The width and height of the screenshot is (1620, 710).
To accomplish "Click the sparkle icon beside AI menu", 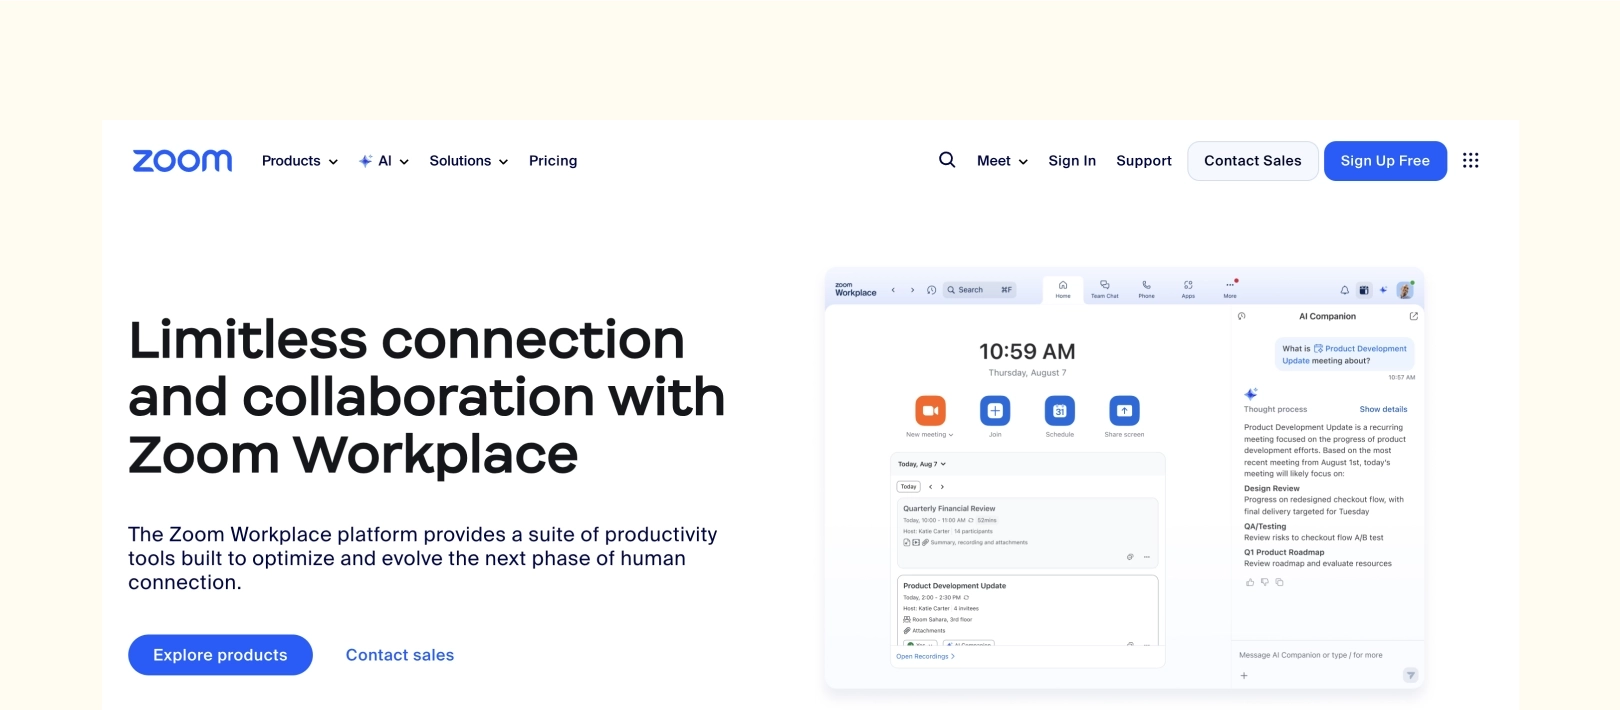I will coord(366,161).
